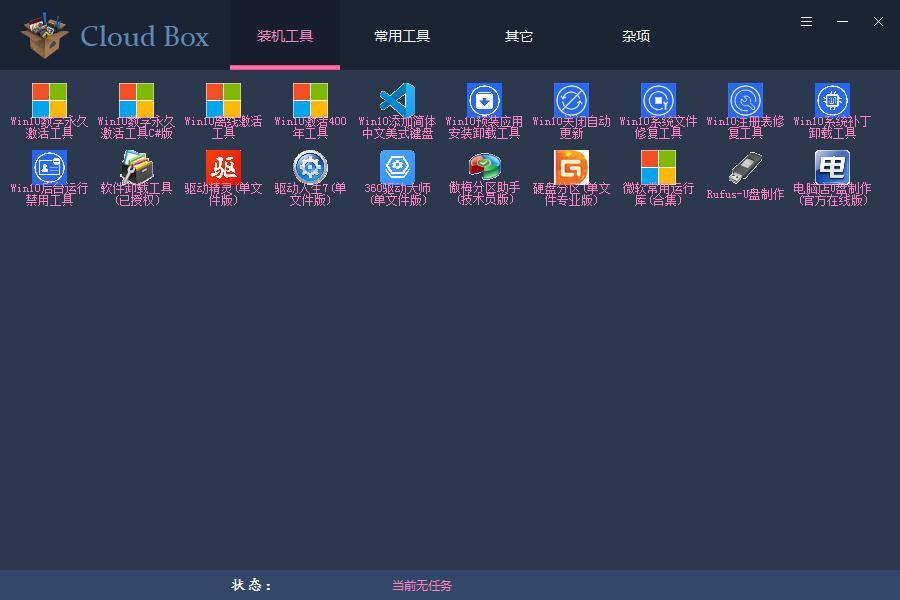
Task: Launch the Win10注册表修复工具
Action: coord(744,105)
